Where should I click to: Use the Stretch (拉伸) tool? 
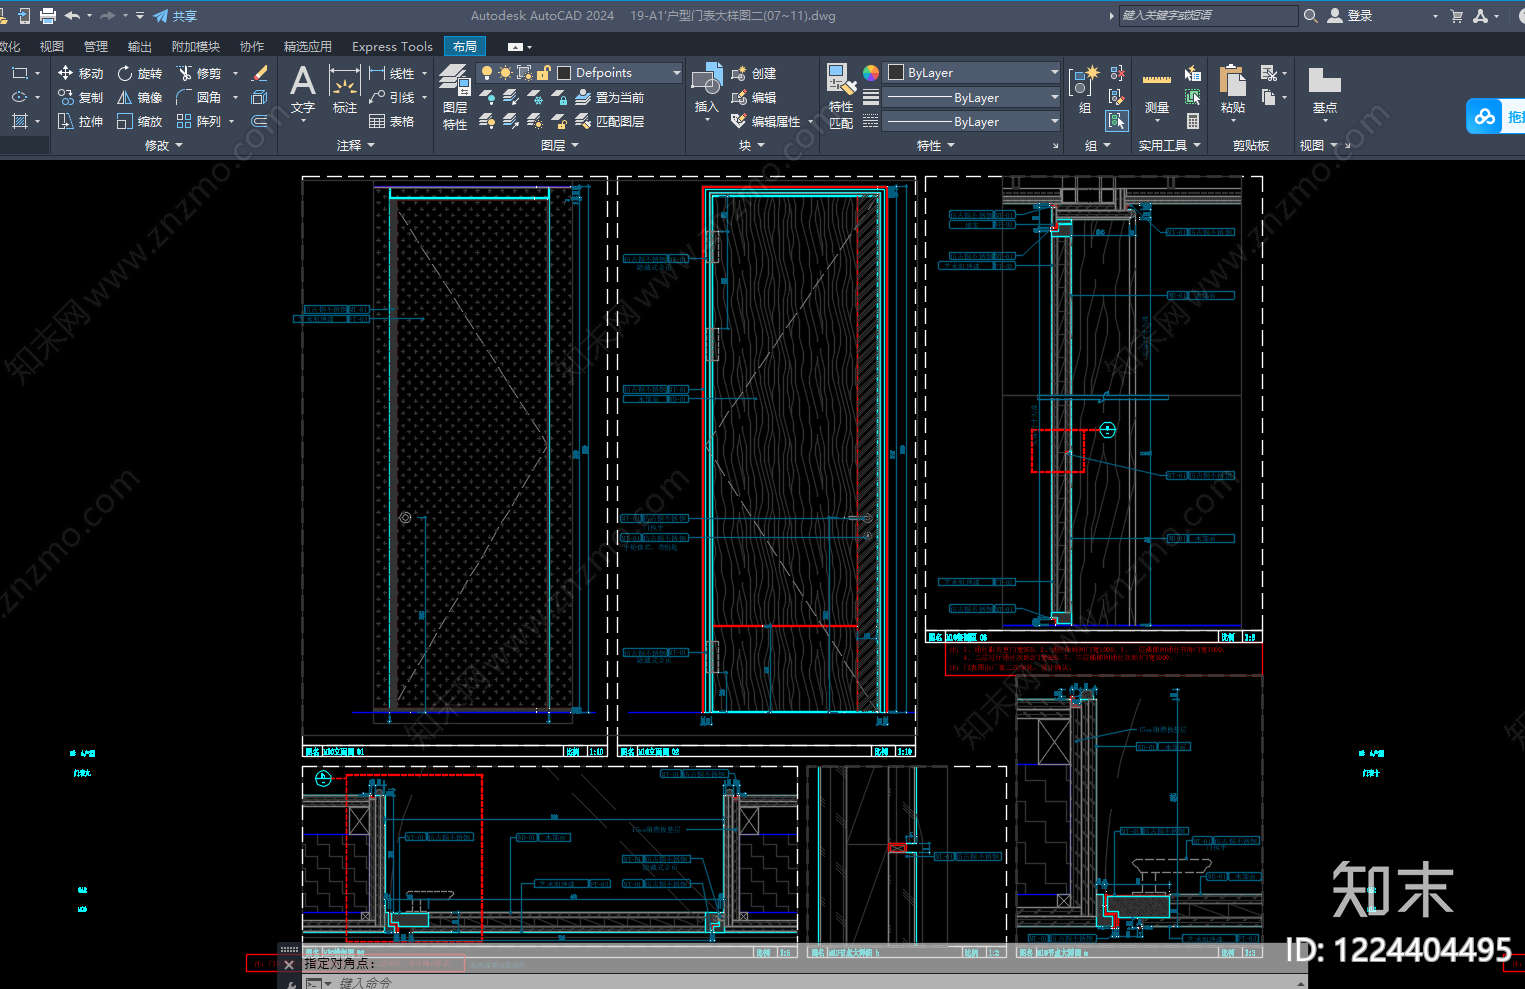point(80,121)
